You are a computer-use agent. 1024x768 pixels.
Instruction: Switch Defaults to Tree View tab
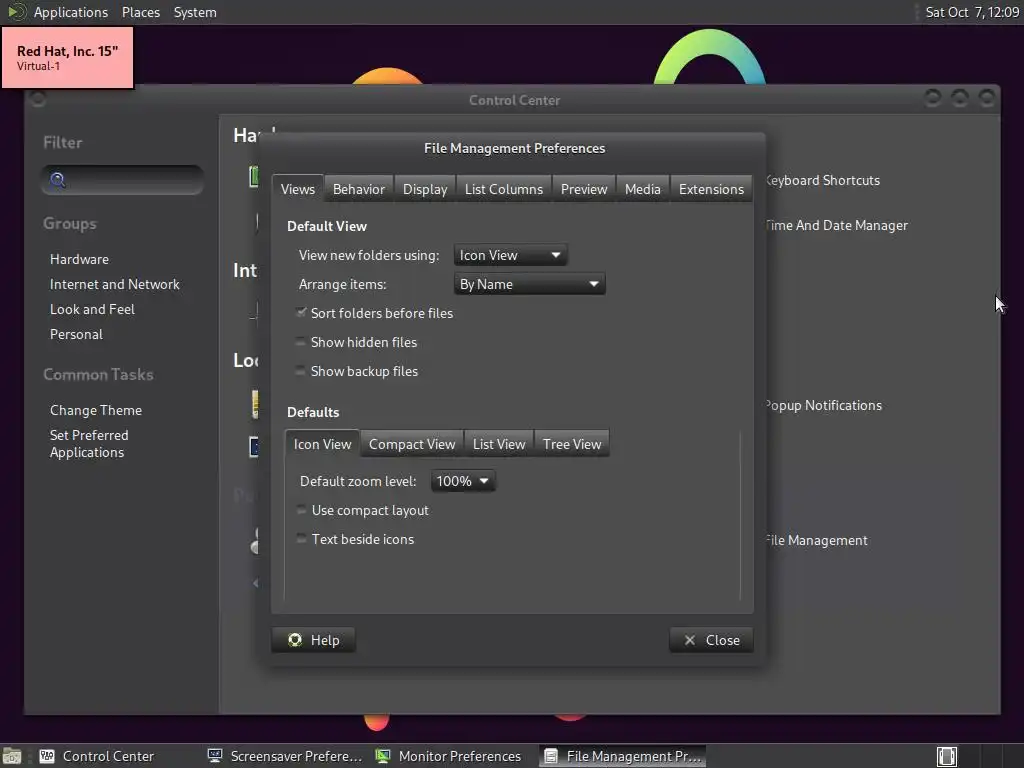[x=572, y=444]
